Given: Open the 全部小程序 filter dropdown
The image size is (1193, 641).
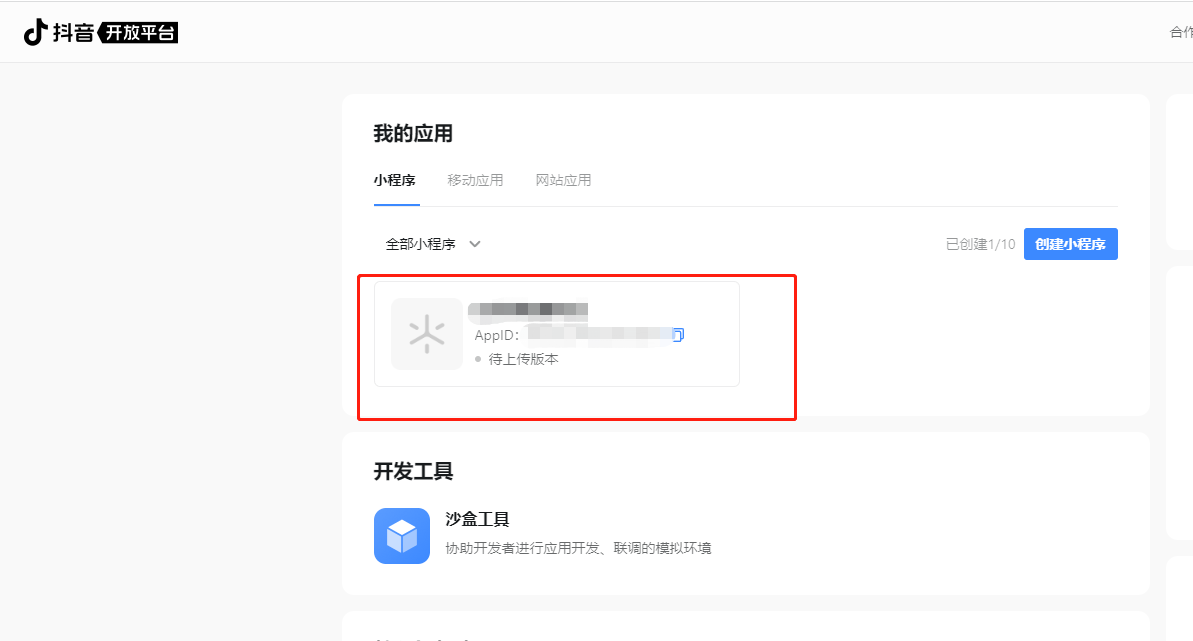Looking at the screenshot, I should pyautogui.click(x=433, y=244).
